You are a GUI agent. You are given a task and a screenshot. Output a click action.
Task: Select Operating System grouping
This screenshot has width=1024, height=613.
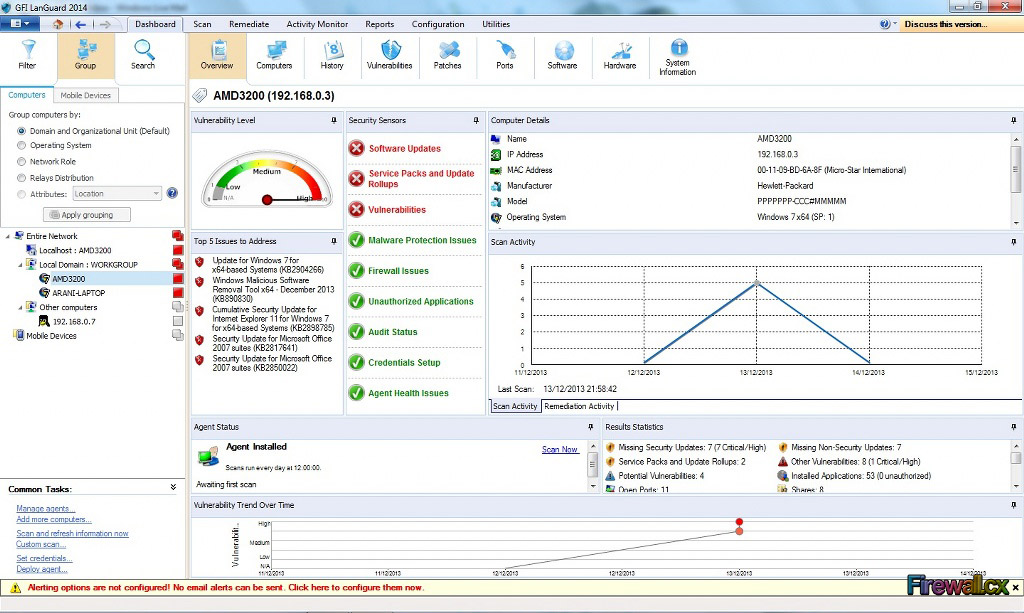click(x=22, y=146)
